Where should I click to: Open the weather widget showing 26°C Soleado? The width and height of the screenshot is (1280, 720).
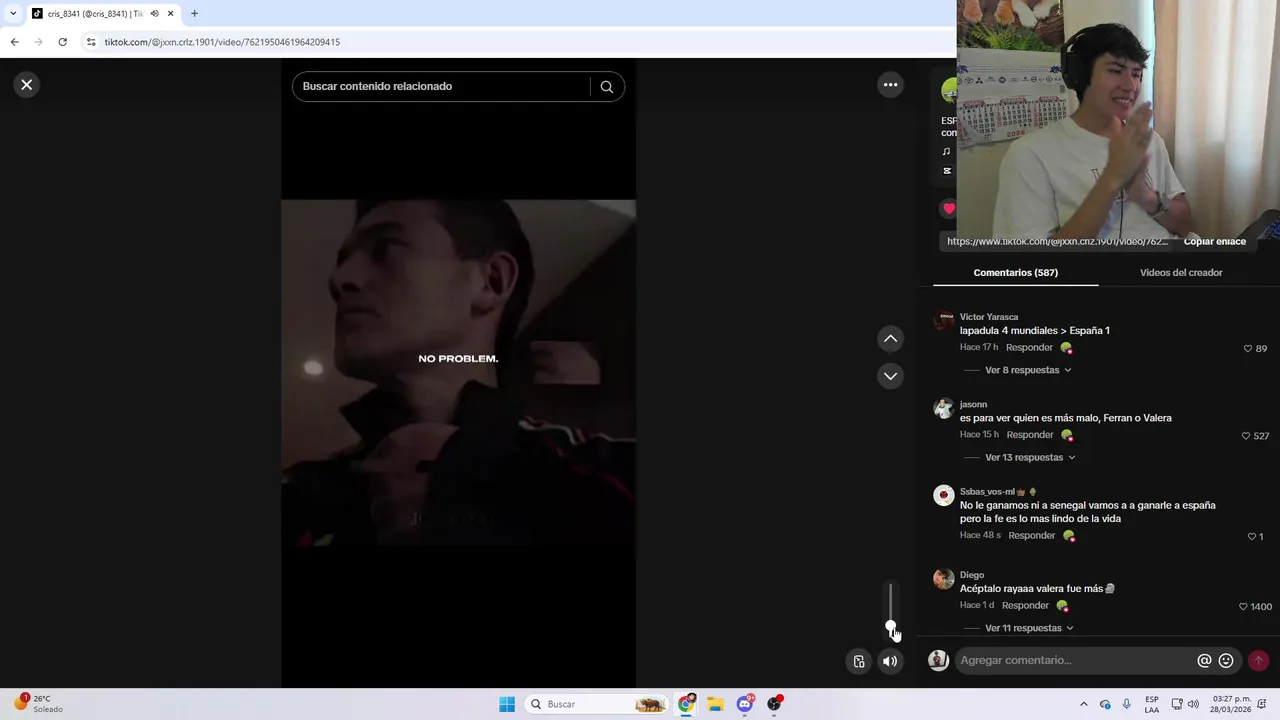coord(38,704)
